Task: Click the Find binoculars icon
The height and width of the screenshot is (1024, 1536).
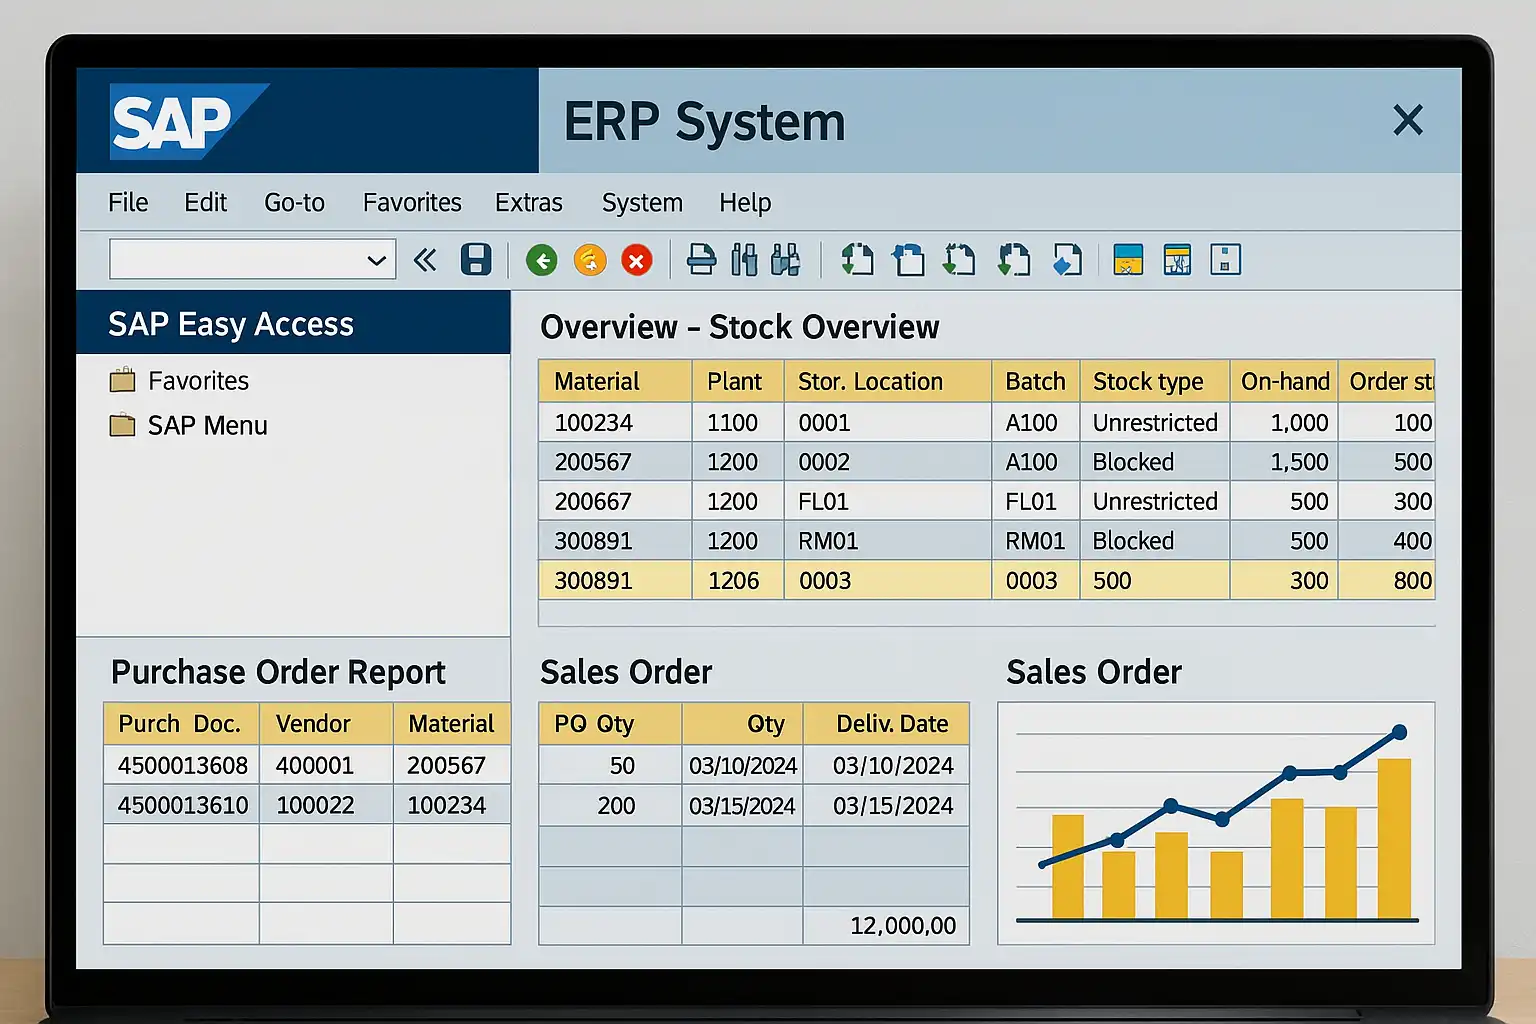Action: pos(744,260)
